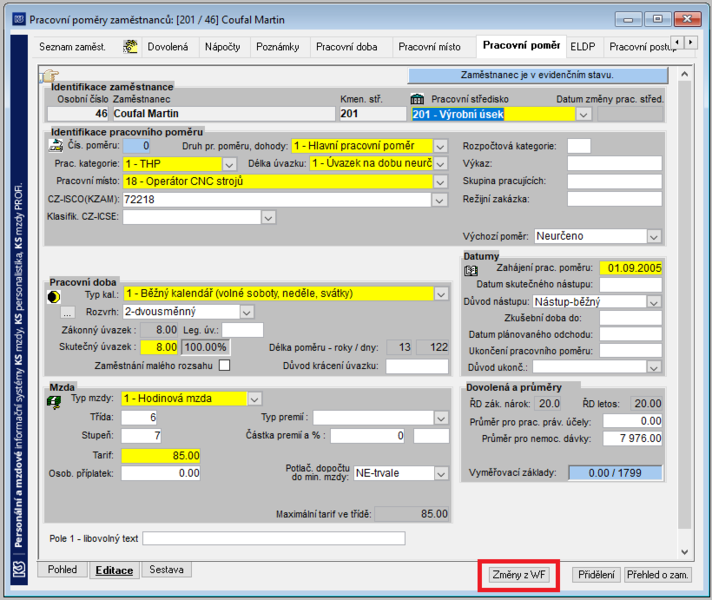This screenshot has width=712, height=600.
Task: Click the ellipsis button beside Rozvrh
Action: (67, 313)
